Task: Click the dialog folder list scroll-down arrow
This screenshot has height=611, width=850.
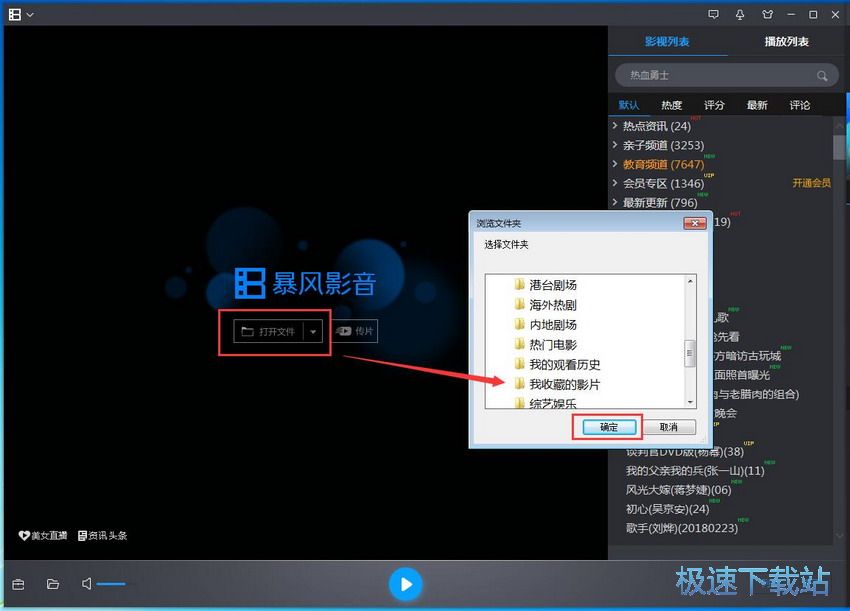Action: pyautogui.click(x=690, y=402)
